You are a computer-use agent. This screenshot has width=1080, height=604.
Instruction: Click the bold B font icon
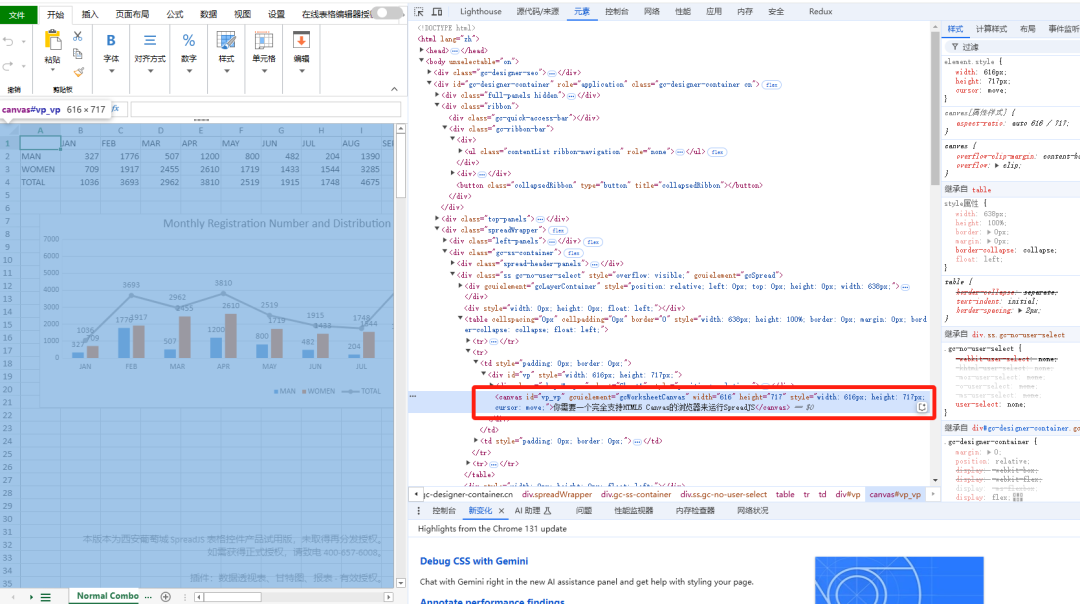pos(111,41)
